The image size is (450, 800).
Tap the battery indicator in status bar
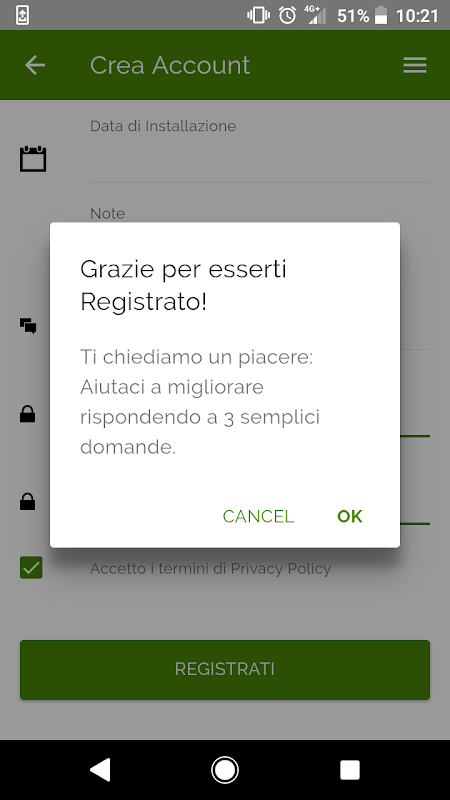pyautogui.click(x=381, y=16)
